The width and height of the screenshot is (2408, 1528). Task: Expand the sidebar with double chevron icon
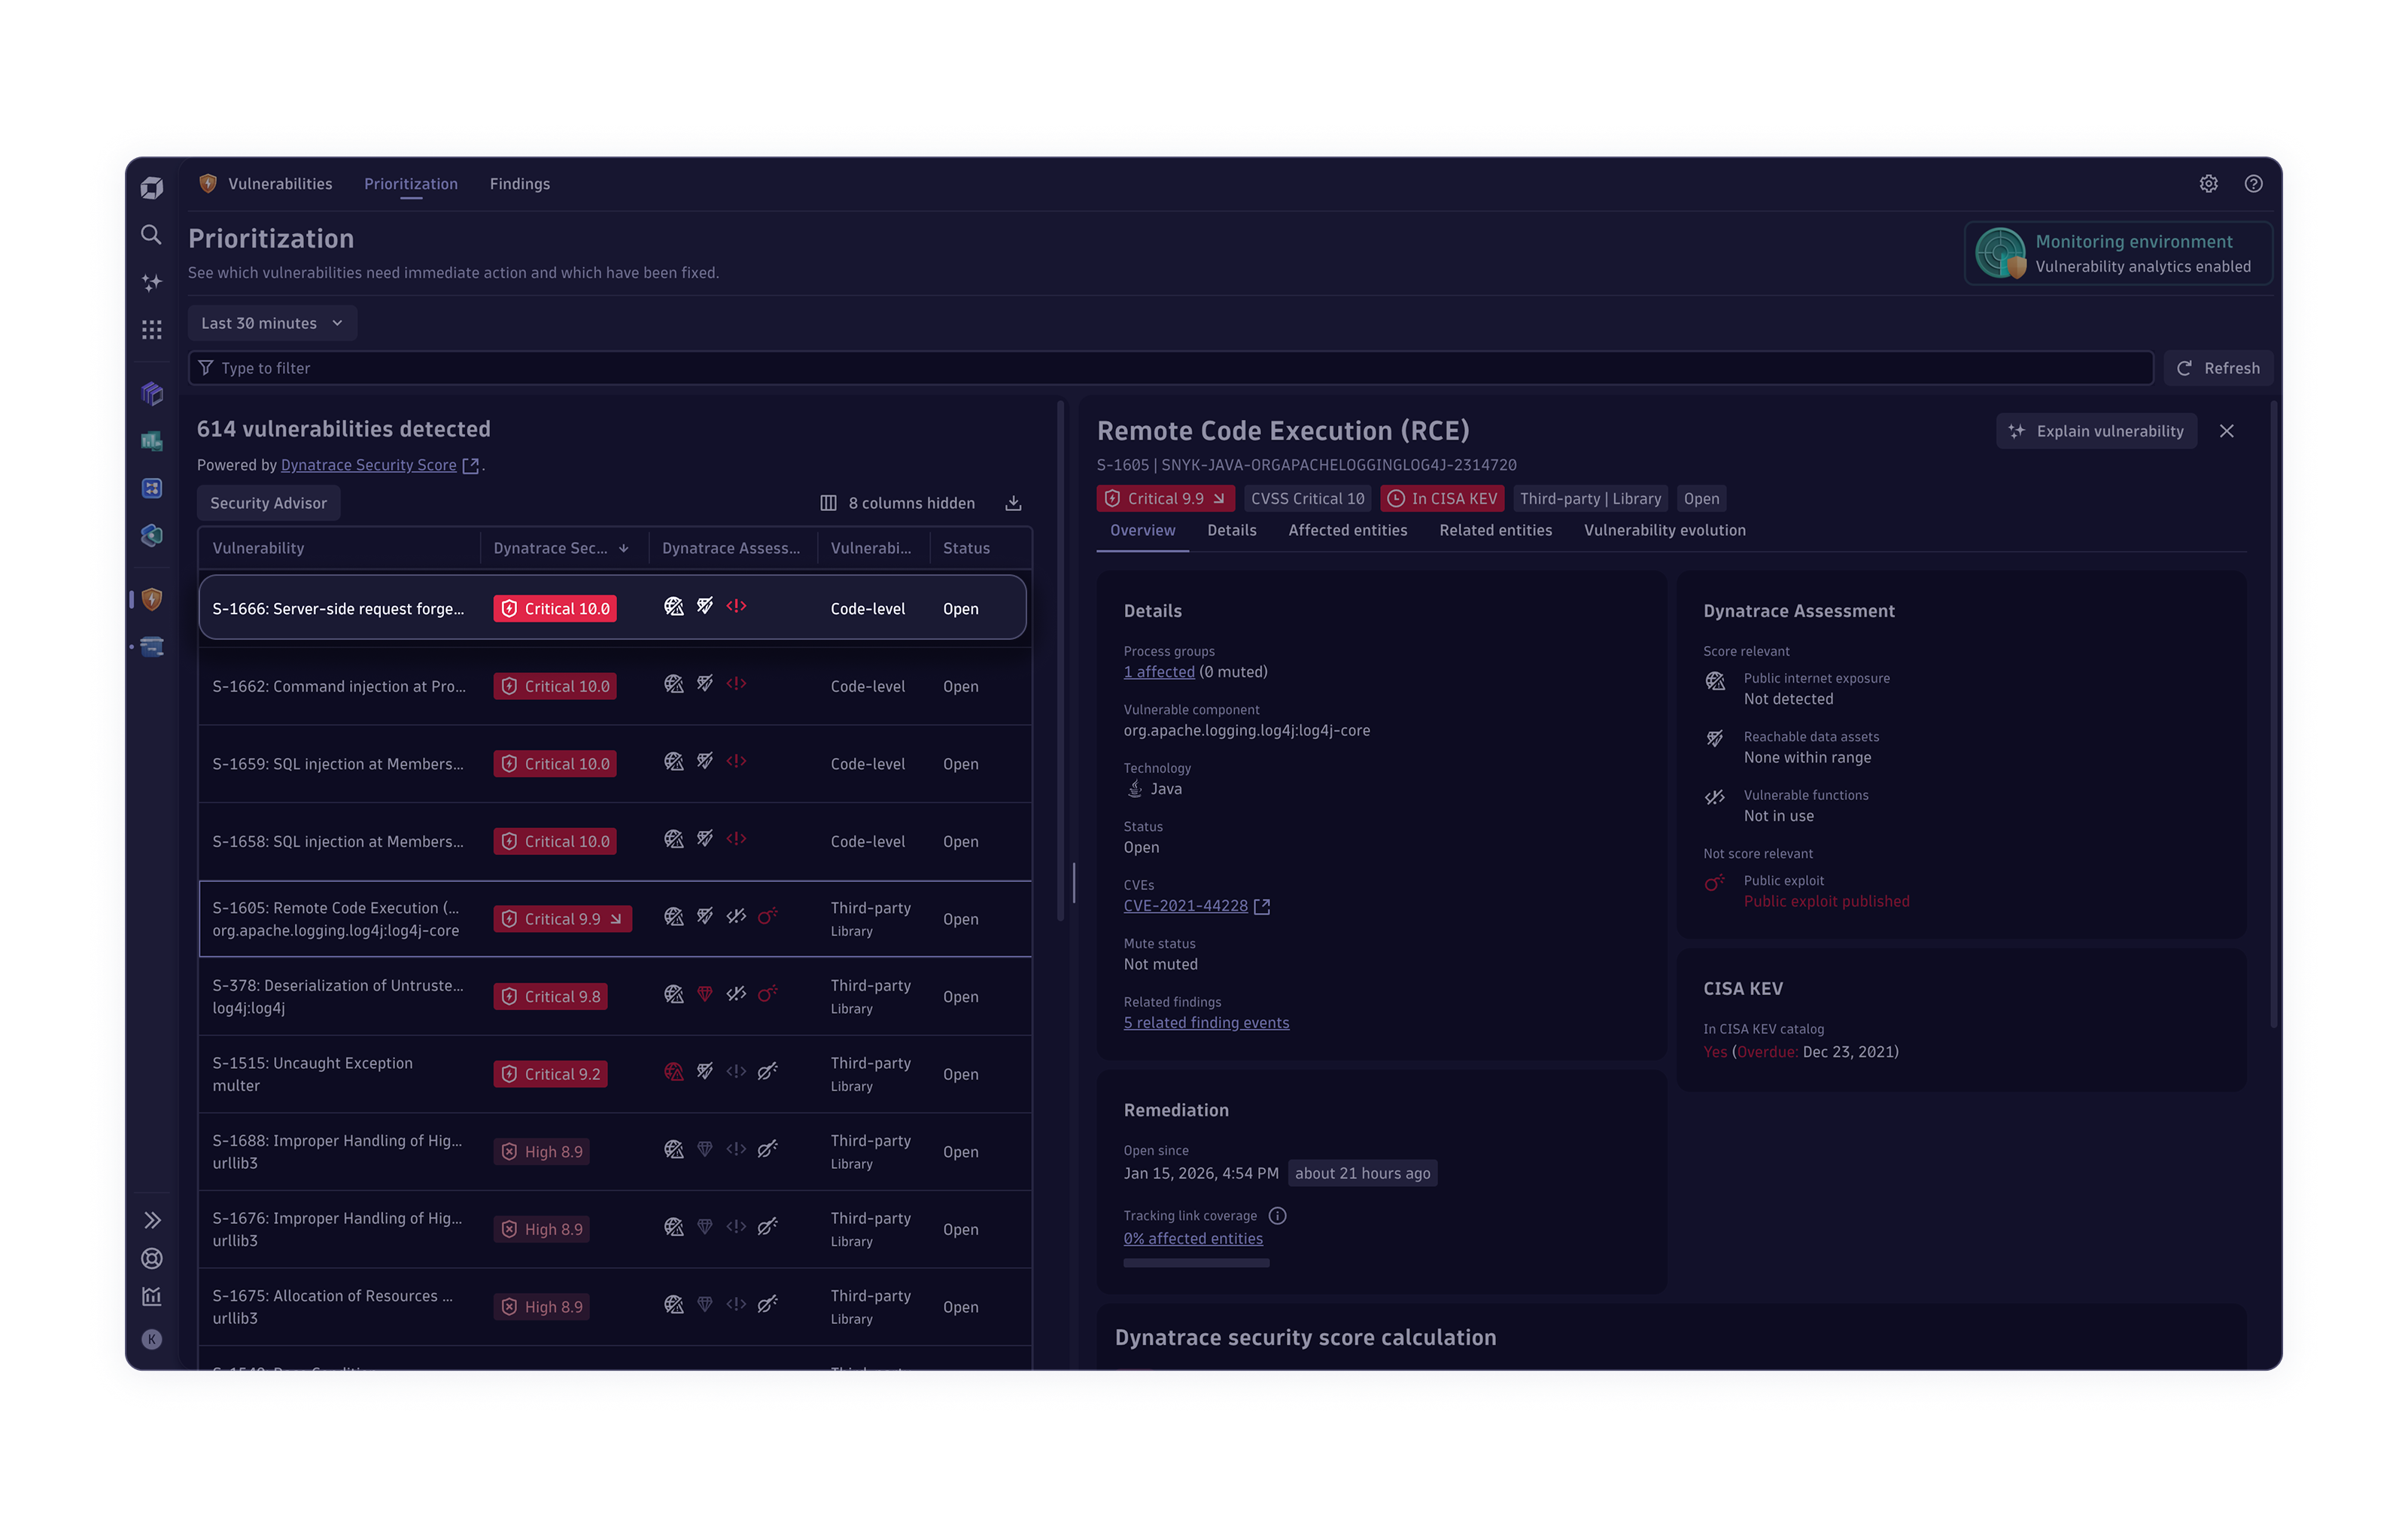(x=151, y=1220)
